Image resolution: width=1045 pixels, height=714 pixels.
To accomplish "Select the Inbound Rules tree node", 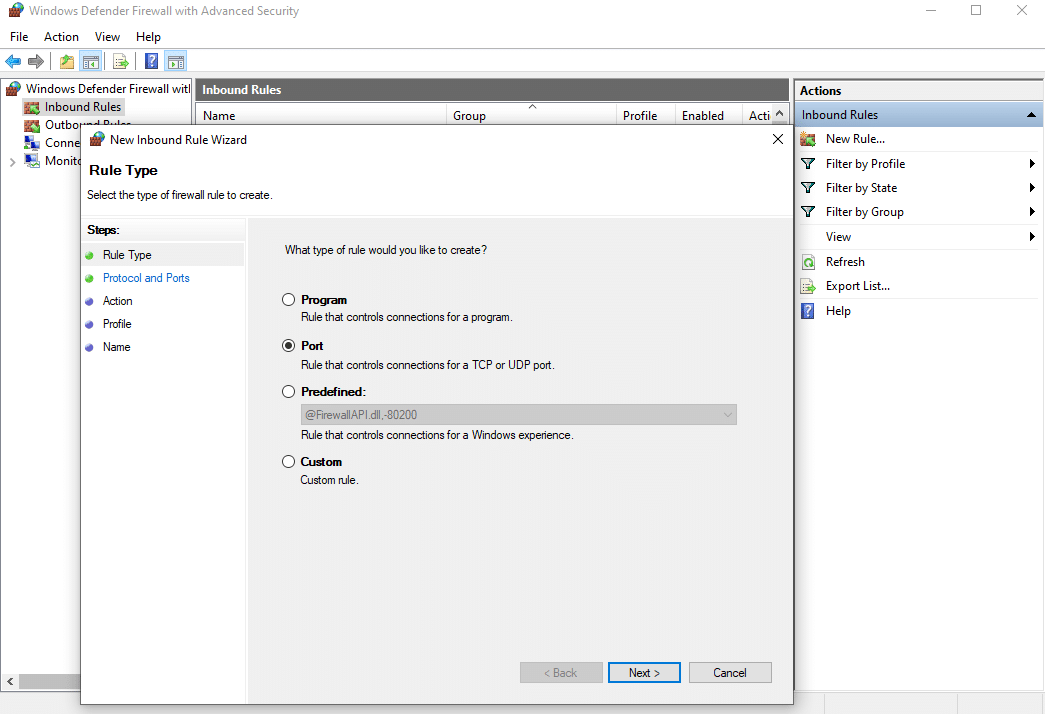I will pos(82,107).
